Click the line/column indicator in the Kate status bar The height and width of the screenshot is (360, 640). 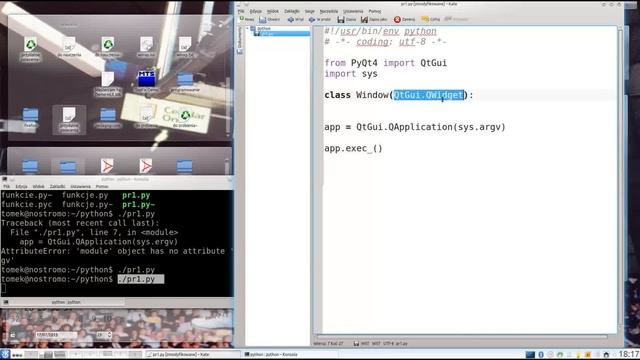pyautogui.click(x=329, y=344)
